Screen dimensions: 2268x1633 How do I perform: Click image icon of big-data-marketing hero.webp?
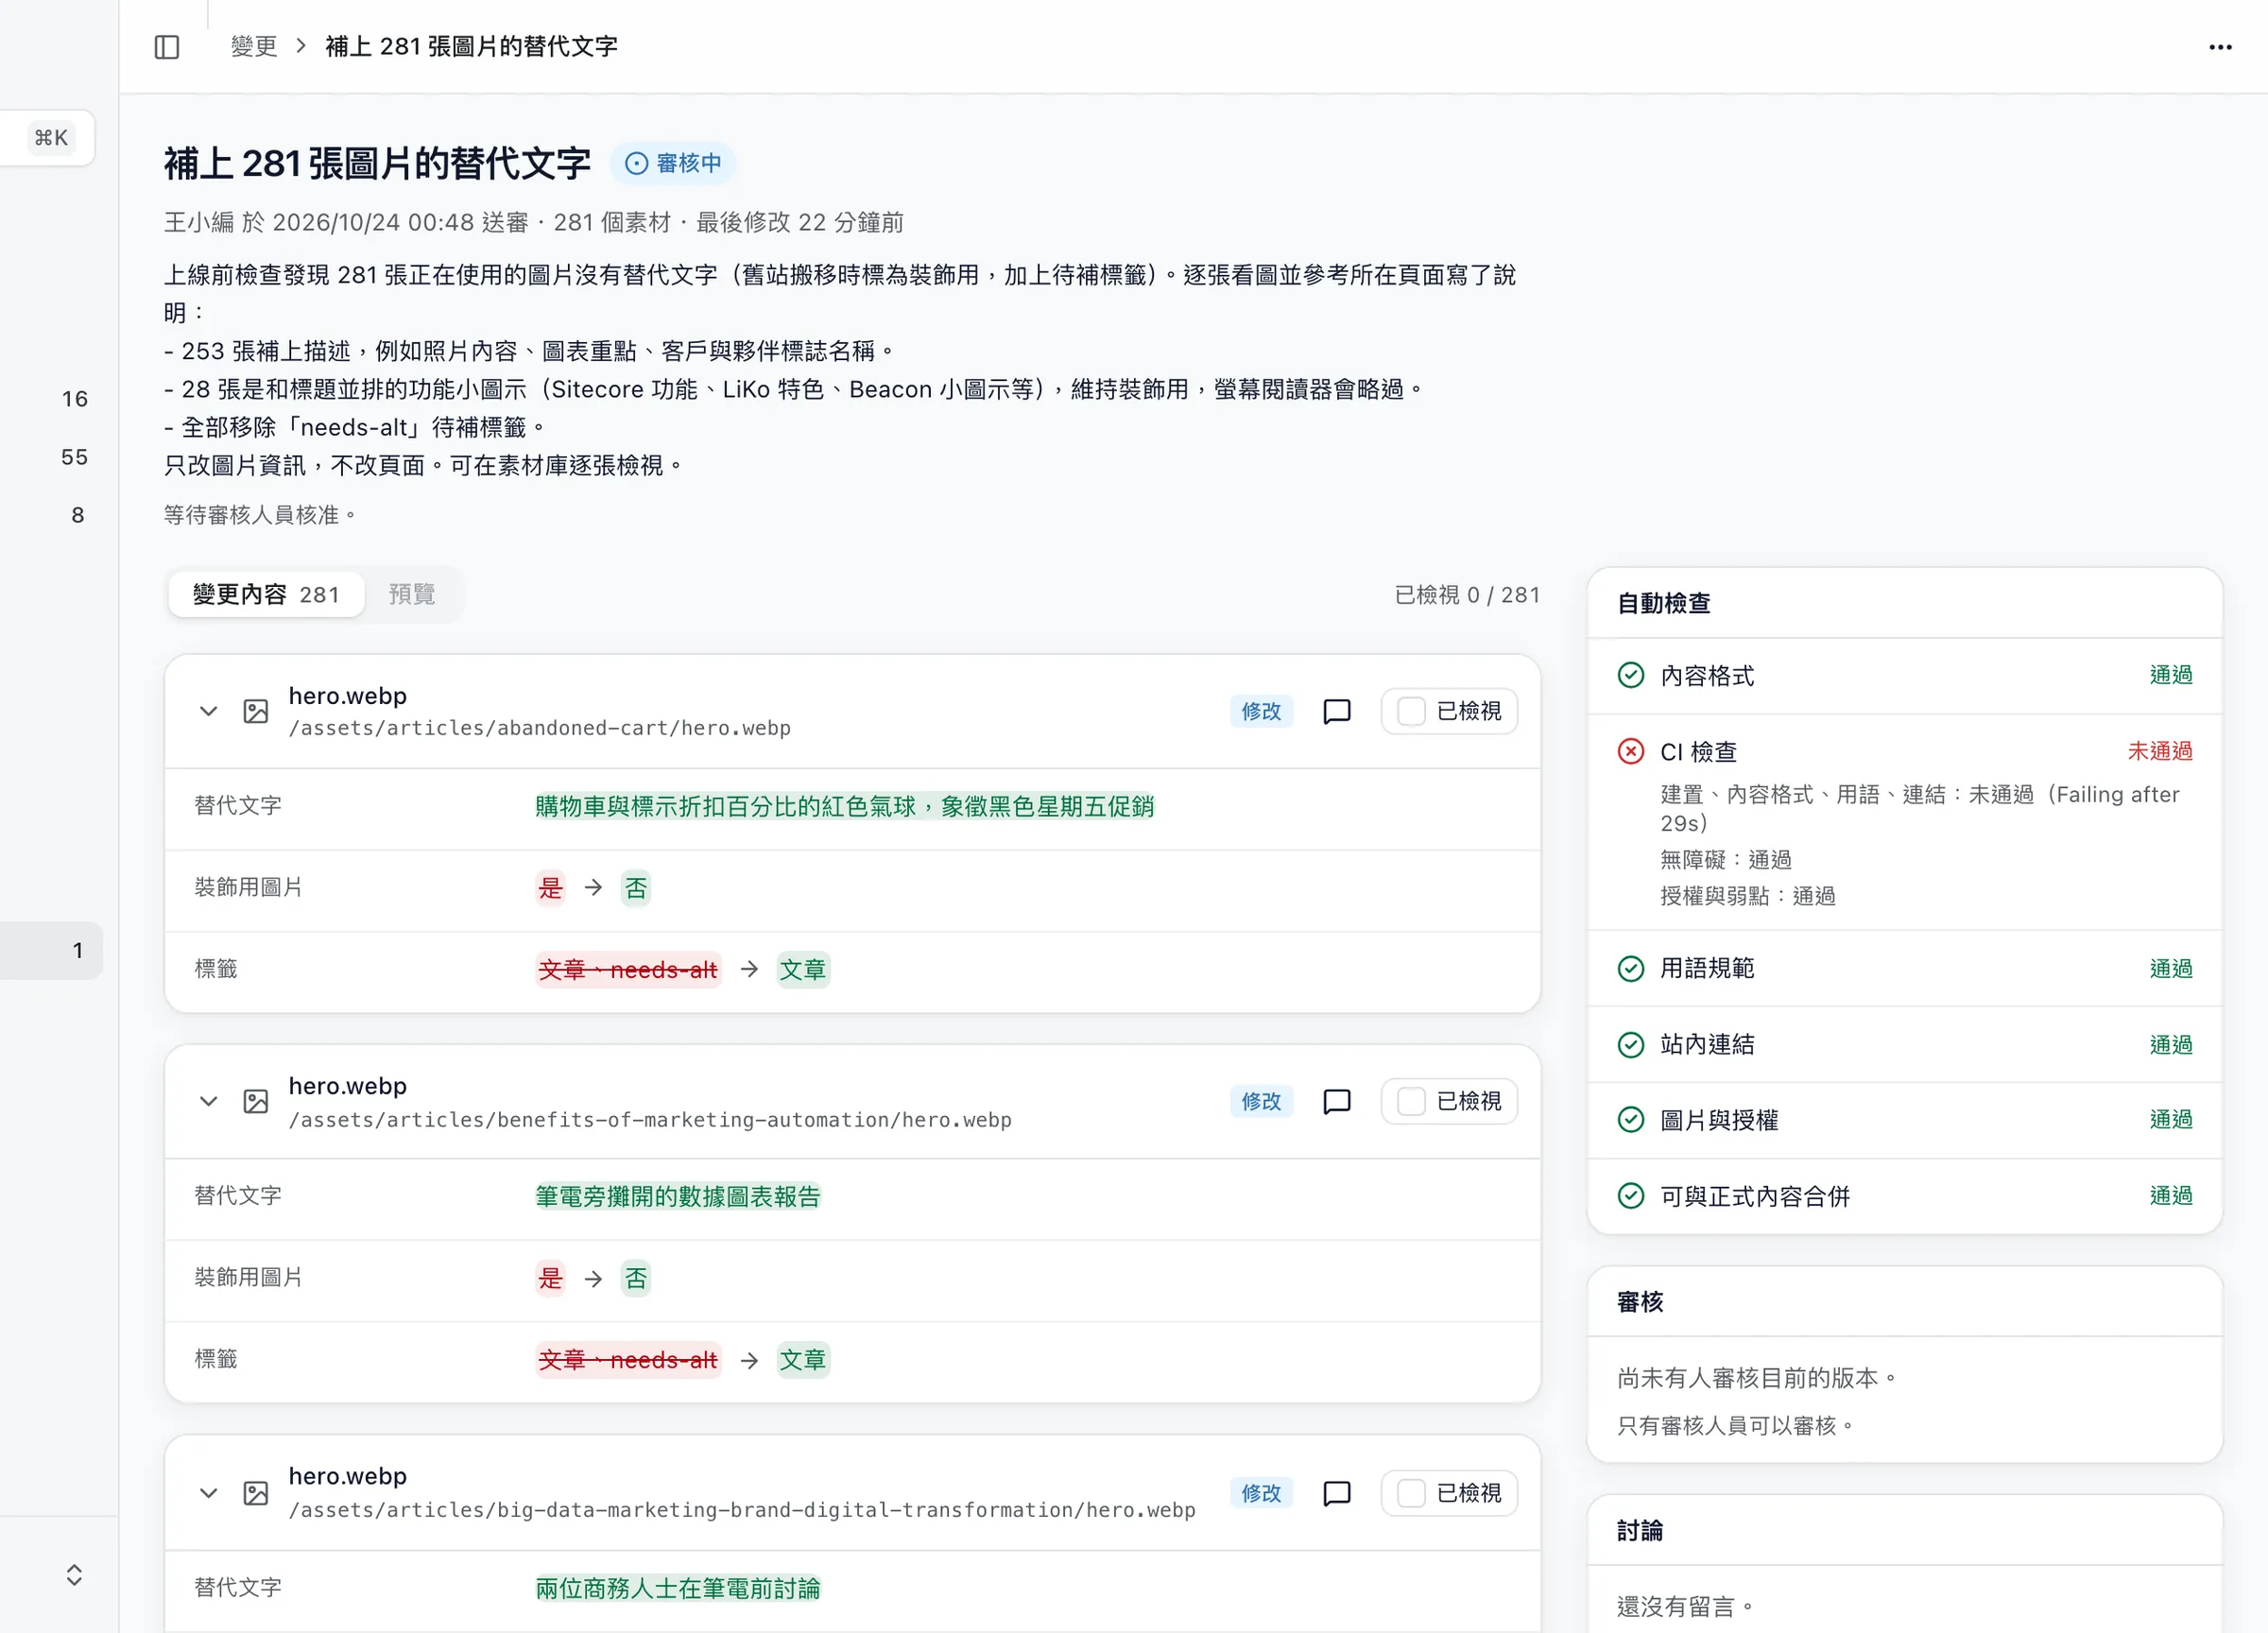(256, 1493)
